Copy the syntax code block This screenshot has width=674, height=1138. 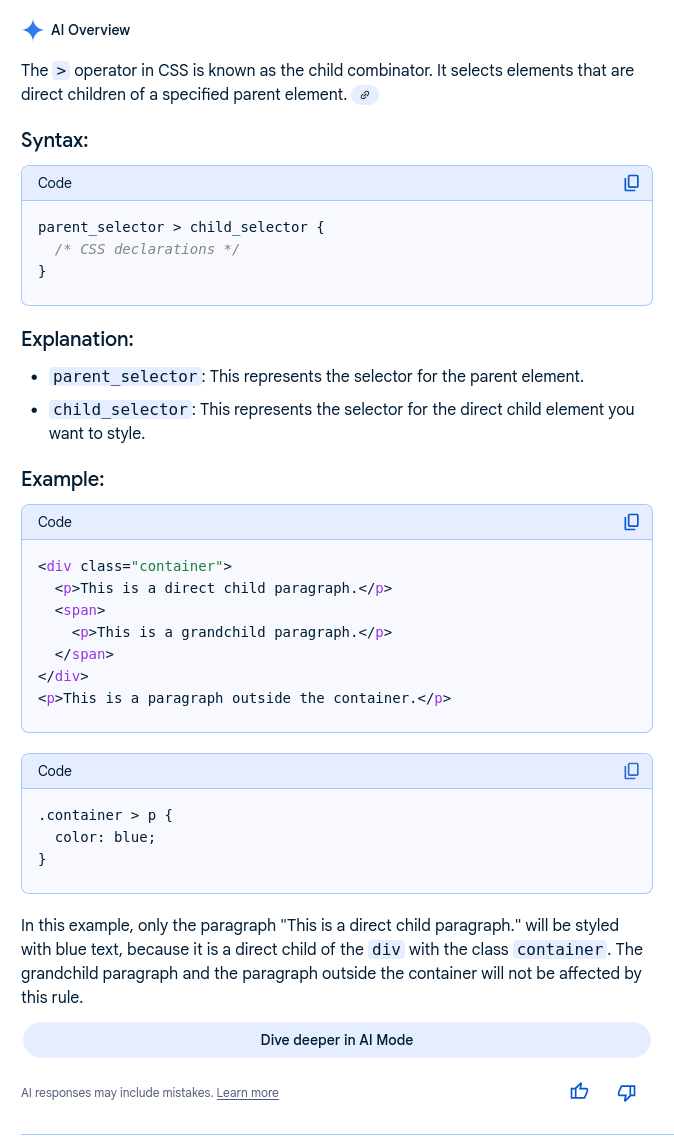pyautogui.click(x=631, y=183)
